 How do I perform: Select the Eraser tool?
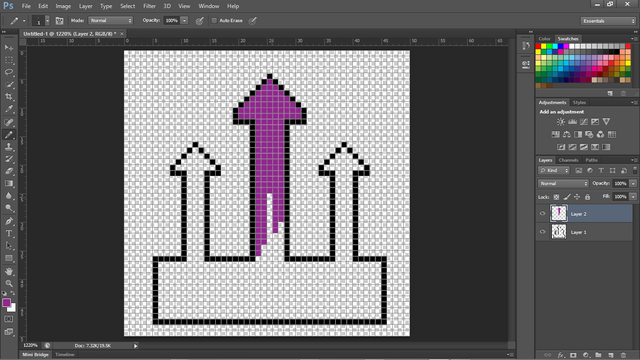pos(9,171)
